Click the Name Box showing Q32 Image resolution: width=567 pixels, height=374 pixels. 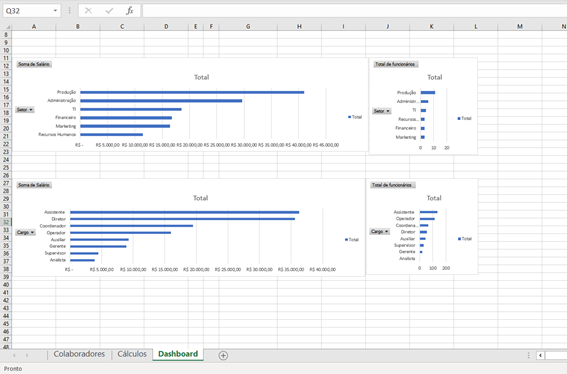point(27,11)
